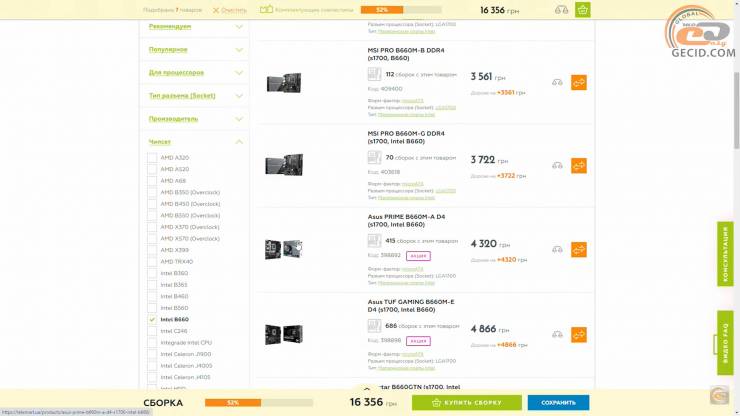Click builds icon next to 112 builds count
Screen dimensions: 740x416
pos(374,74)
